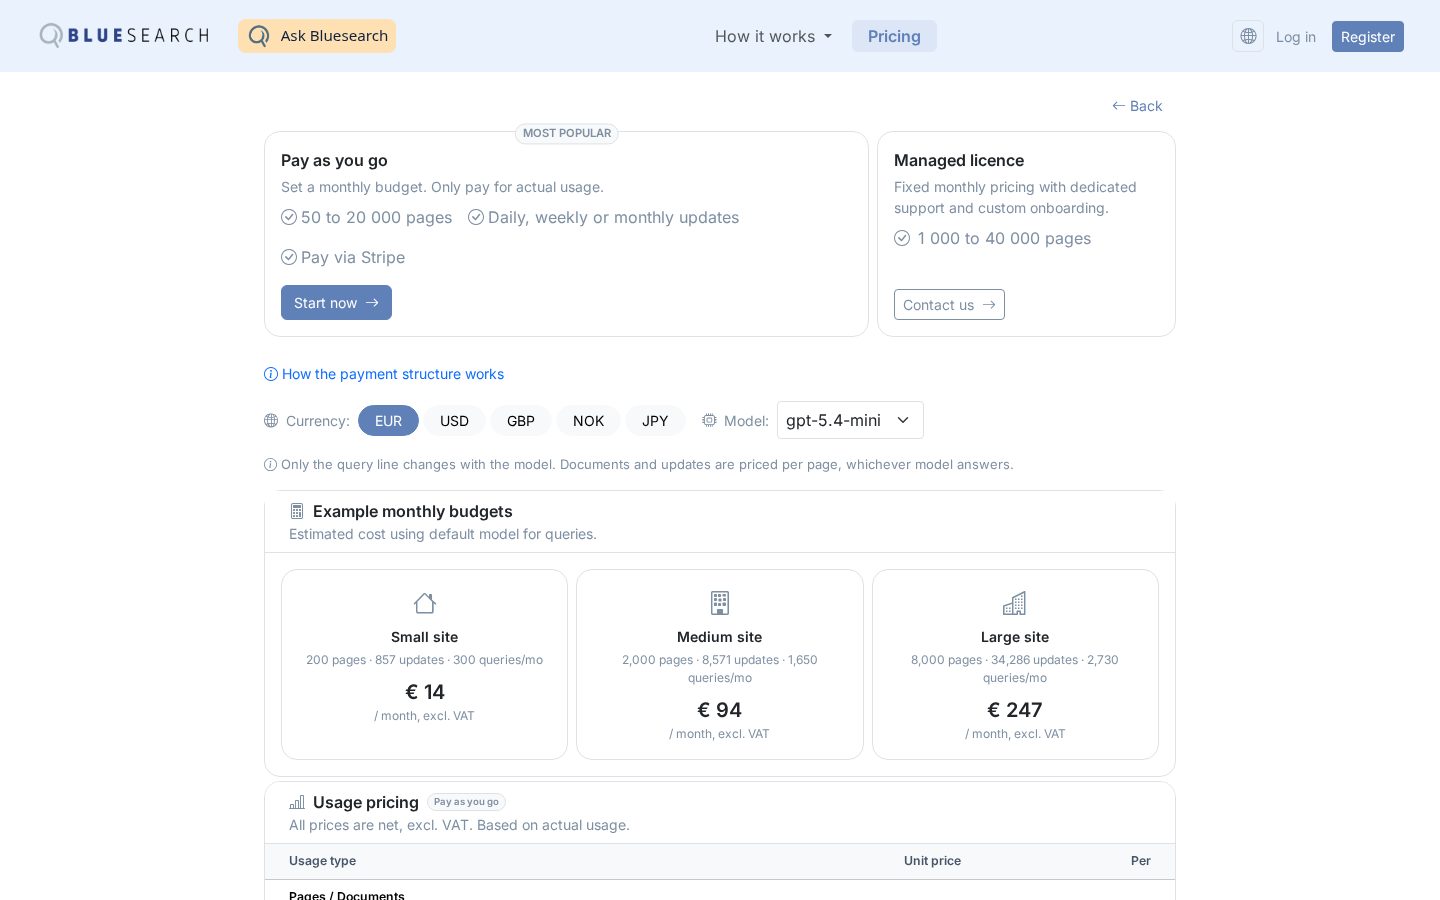Click the Register button
The height and width of the screenshot is (900, 1440).
point(1368,37)
